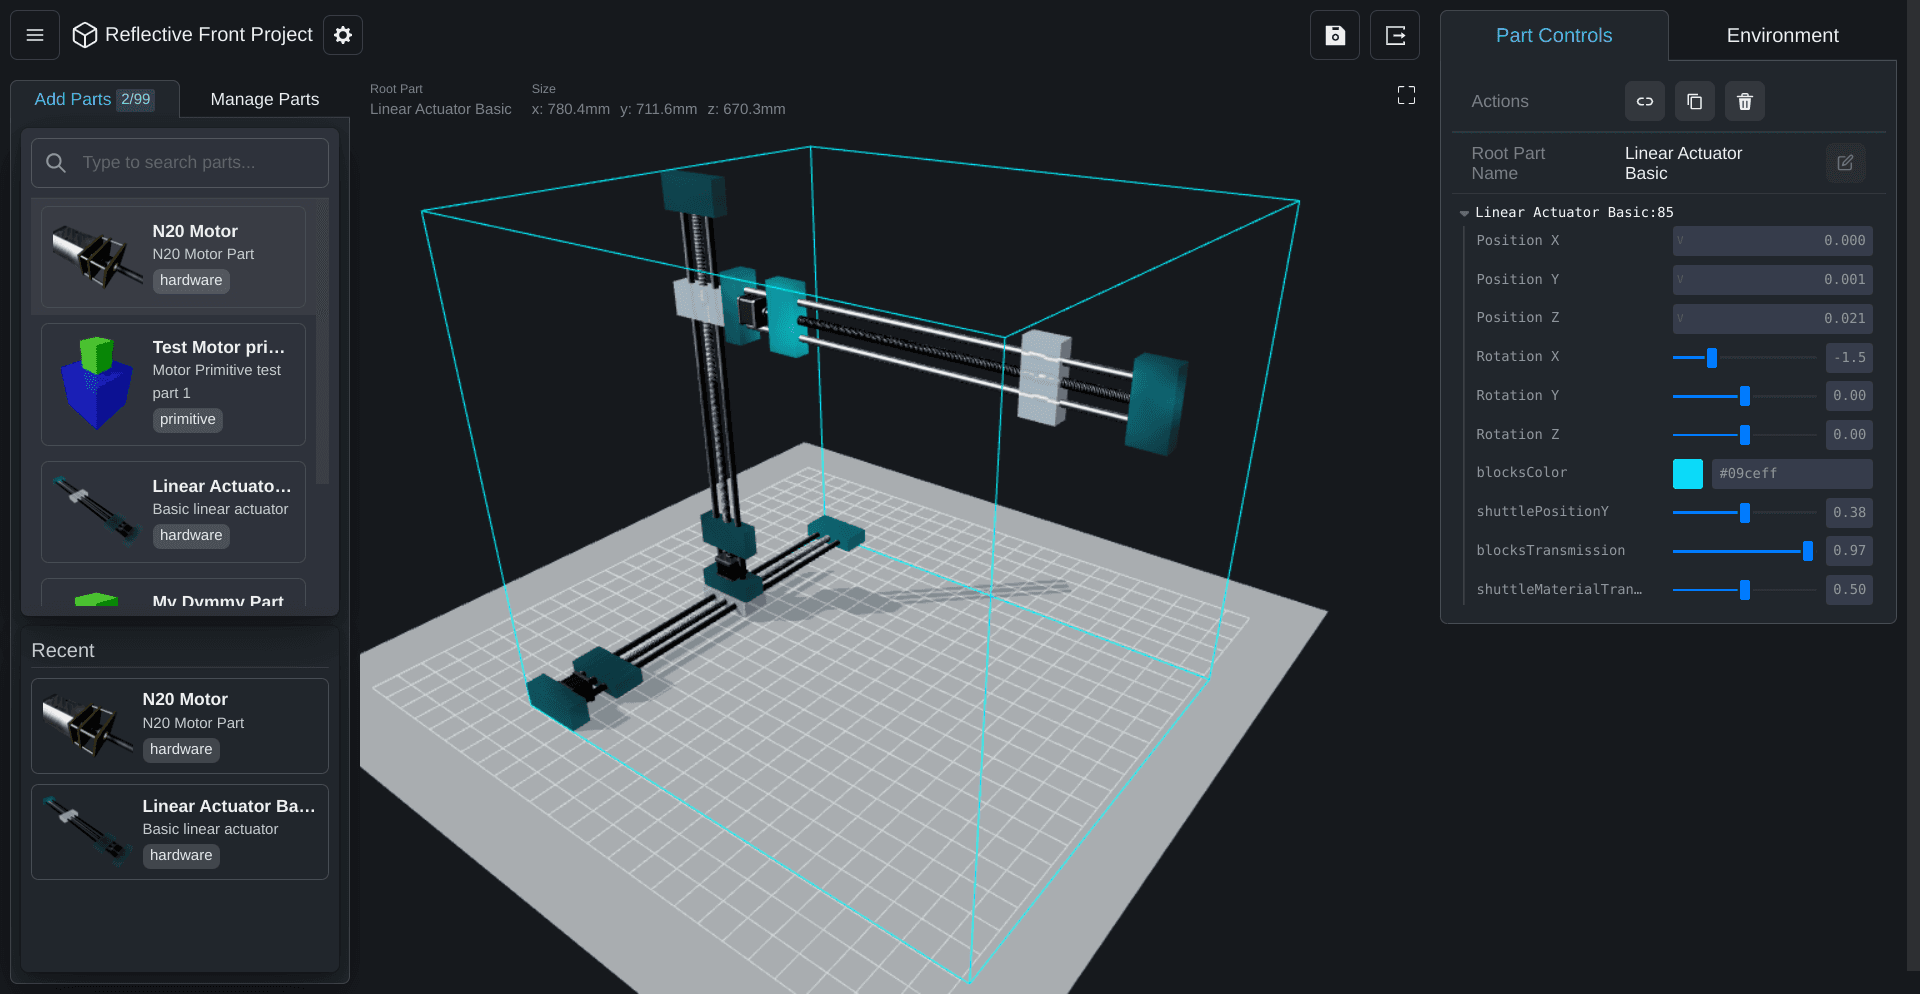Click the export project icon
Viewport: 1920px width, 994px height.
(x=1395, y=34)
